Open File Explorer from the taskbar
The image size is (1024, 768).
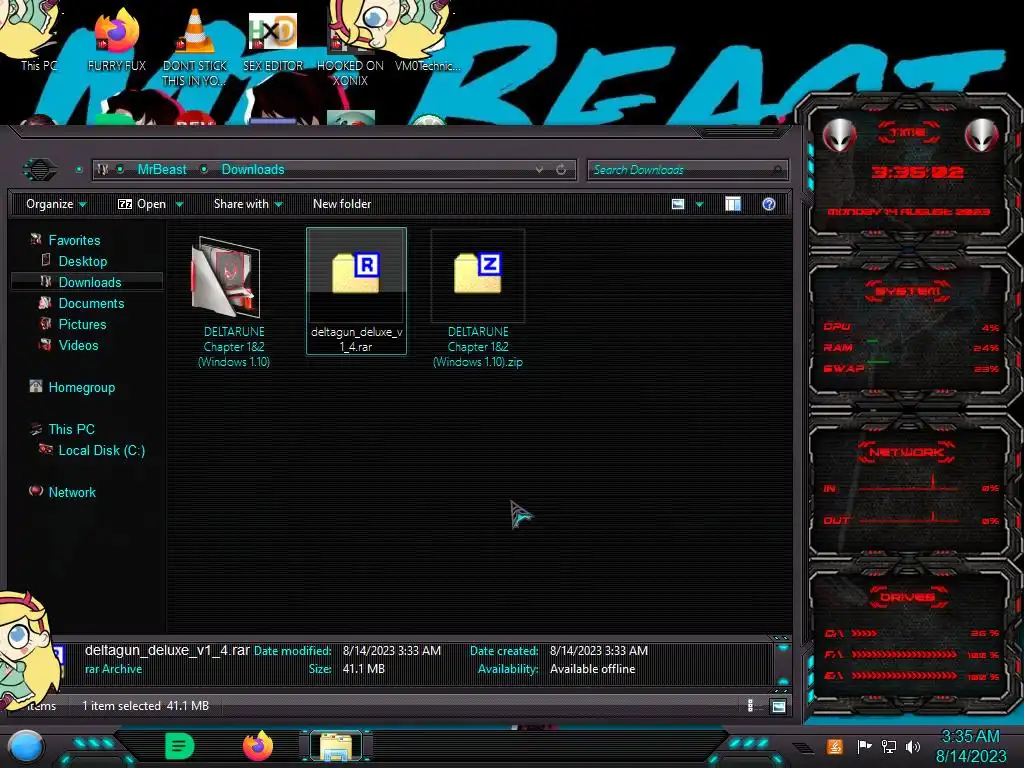336,747
